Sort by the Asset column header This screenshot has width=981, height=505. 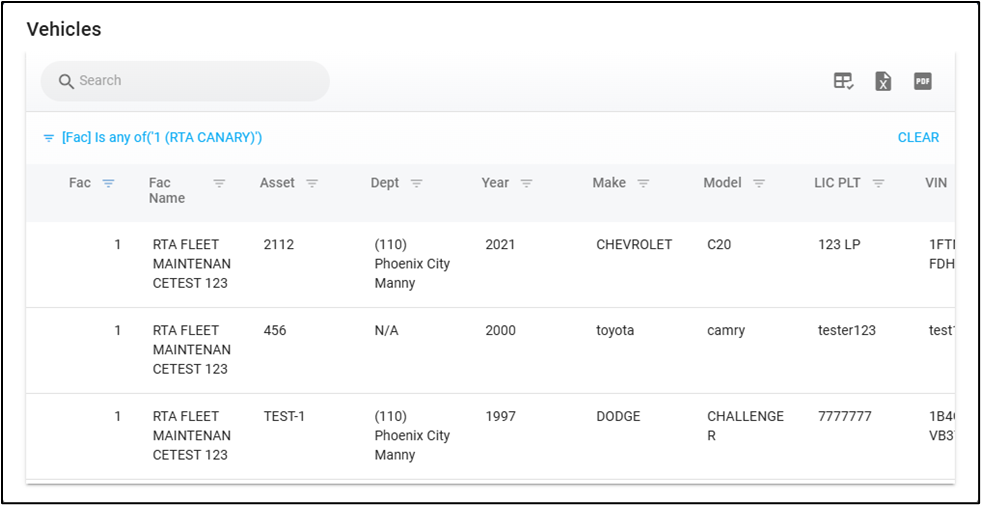click(x=277, y=183)
